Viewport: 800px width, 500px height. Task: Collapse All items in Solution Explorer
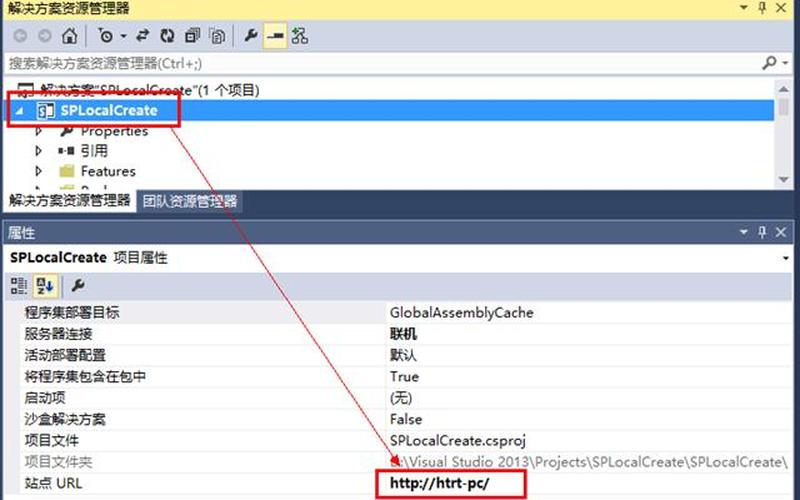[x=192, y=36]
